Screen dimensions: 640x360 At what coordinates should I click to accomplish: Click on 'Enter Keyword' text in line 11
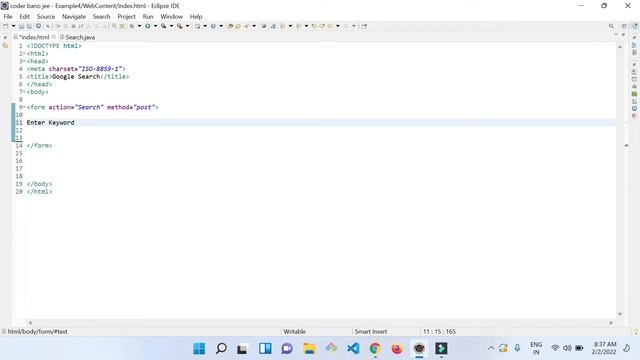pos(50,122)
